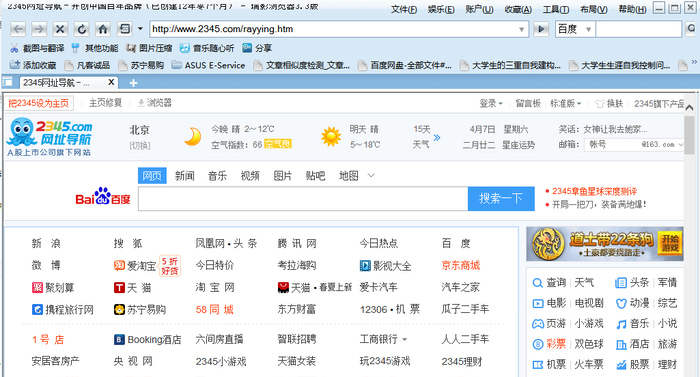Click the Go arrow beside address bar
This screenshot has height=377, width=700.
click(x=542, y=29)
